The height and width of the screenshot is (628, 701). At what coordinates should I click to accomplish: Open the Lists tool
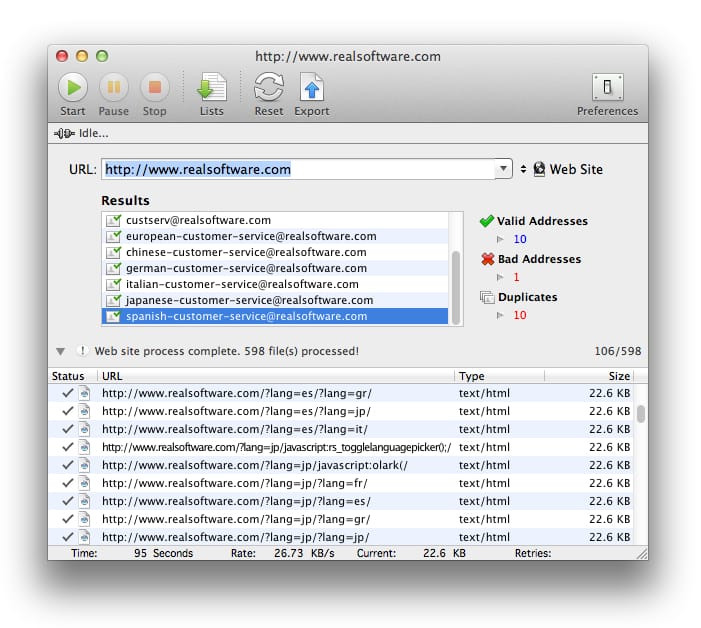pos(211,87)
